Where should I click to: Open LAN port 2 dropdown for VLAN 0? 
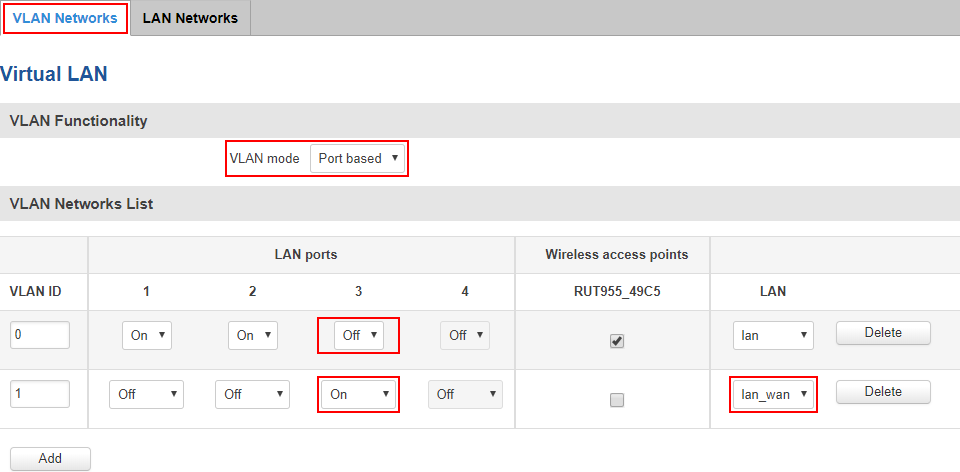[253, 336]
